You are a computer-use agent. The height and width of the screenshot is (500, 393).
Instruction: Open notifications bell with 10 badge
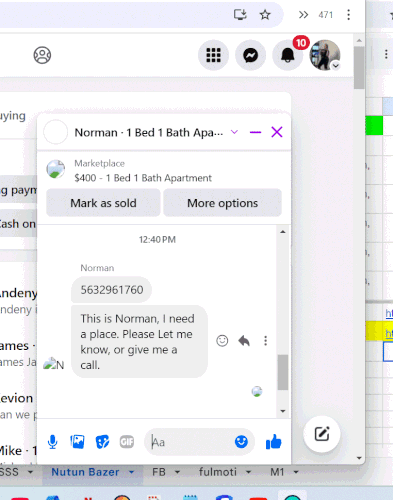pos(288,55)
